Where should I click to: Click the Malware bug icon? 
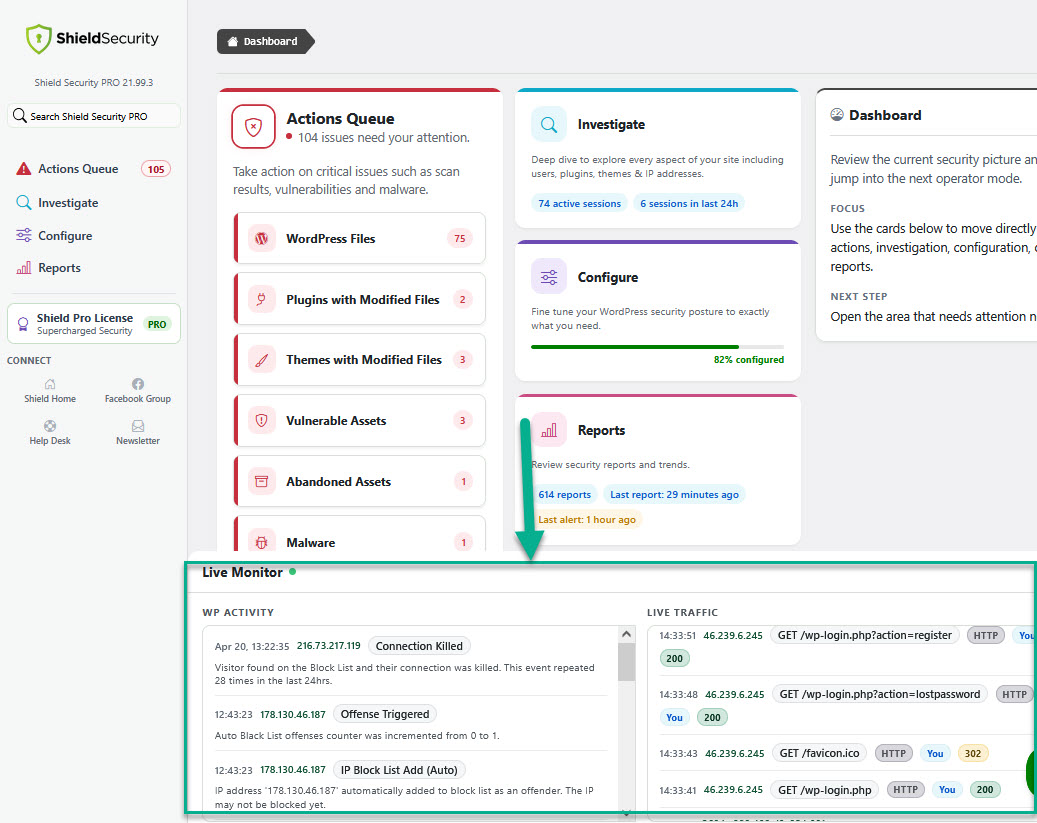(262, 542)
